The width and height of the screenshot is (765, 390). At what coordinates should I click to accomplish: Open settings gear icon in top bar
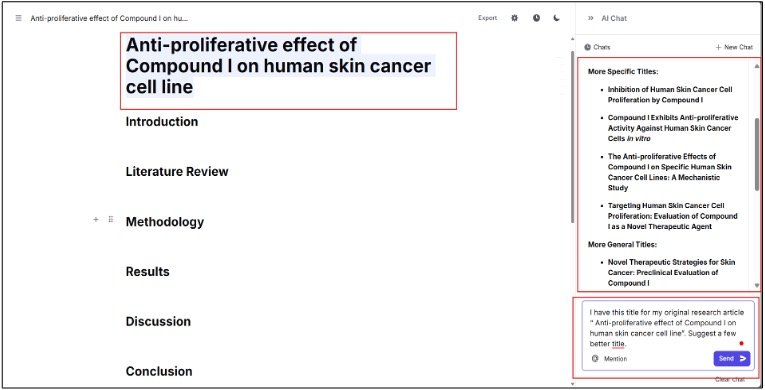(x=514, y=18)
